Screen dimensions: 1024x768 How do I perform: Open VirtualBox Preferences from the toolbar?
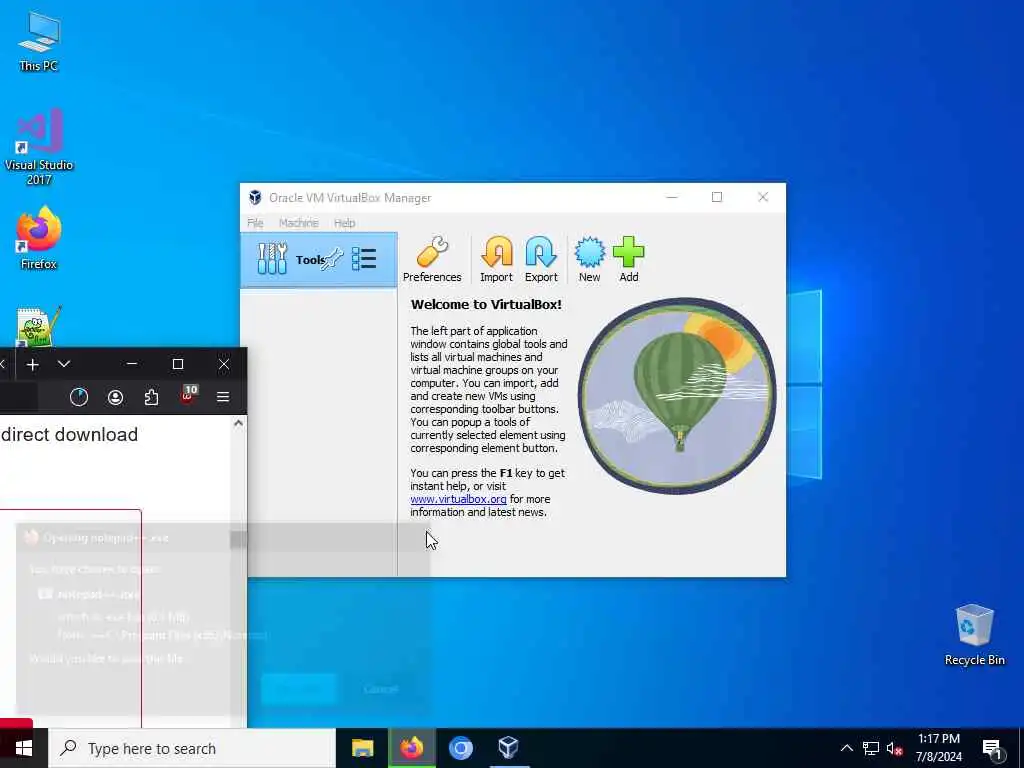tap(432, 260)
